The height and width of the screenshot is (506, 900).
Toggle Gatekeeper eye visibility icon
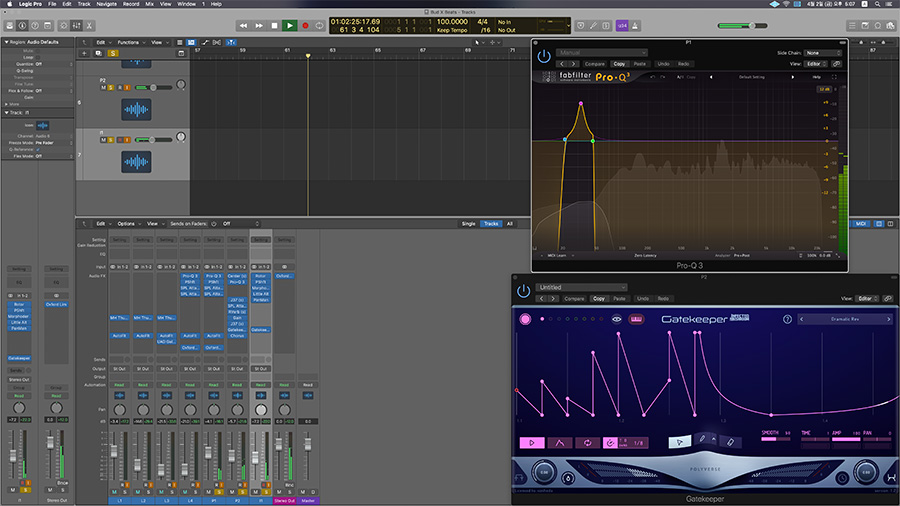click(616, 319)
